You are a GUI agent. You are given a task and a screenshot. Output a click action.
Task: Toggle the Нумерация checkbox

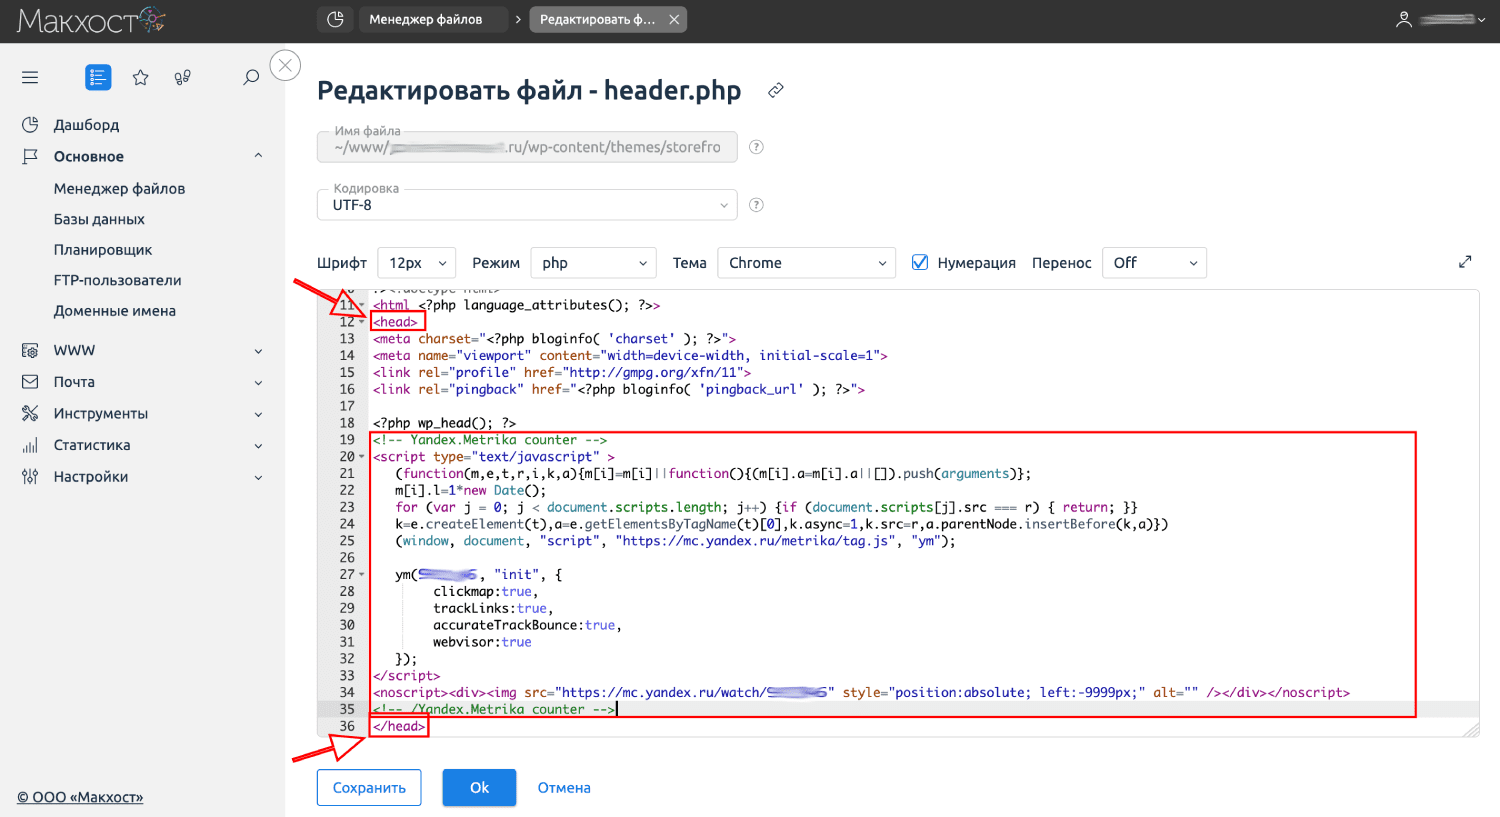(920, 263)
